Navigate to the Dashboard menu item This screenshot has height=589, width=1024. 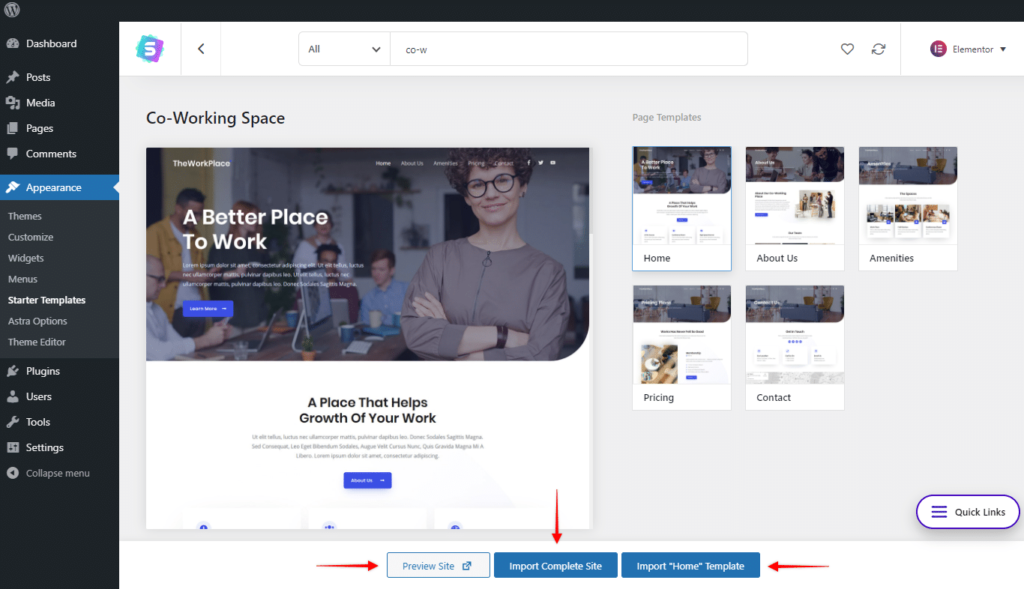pos(48,44)
